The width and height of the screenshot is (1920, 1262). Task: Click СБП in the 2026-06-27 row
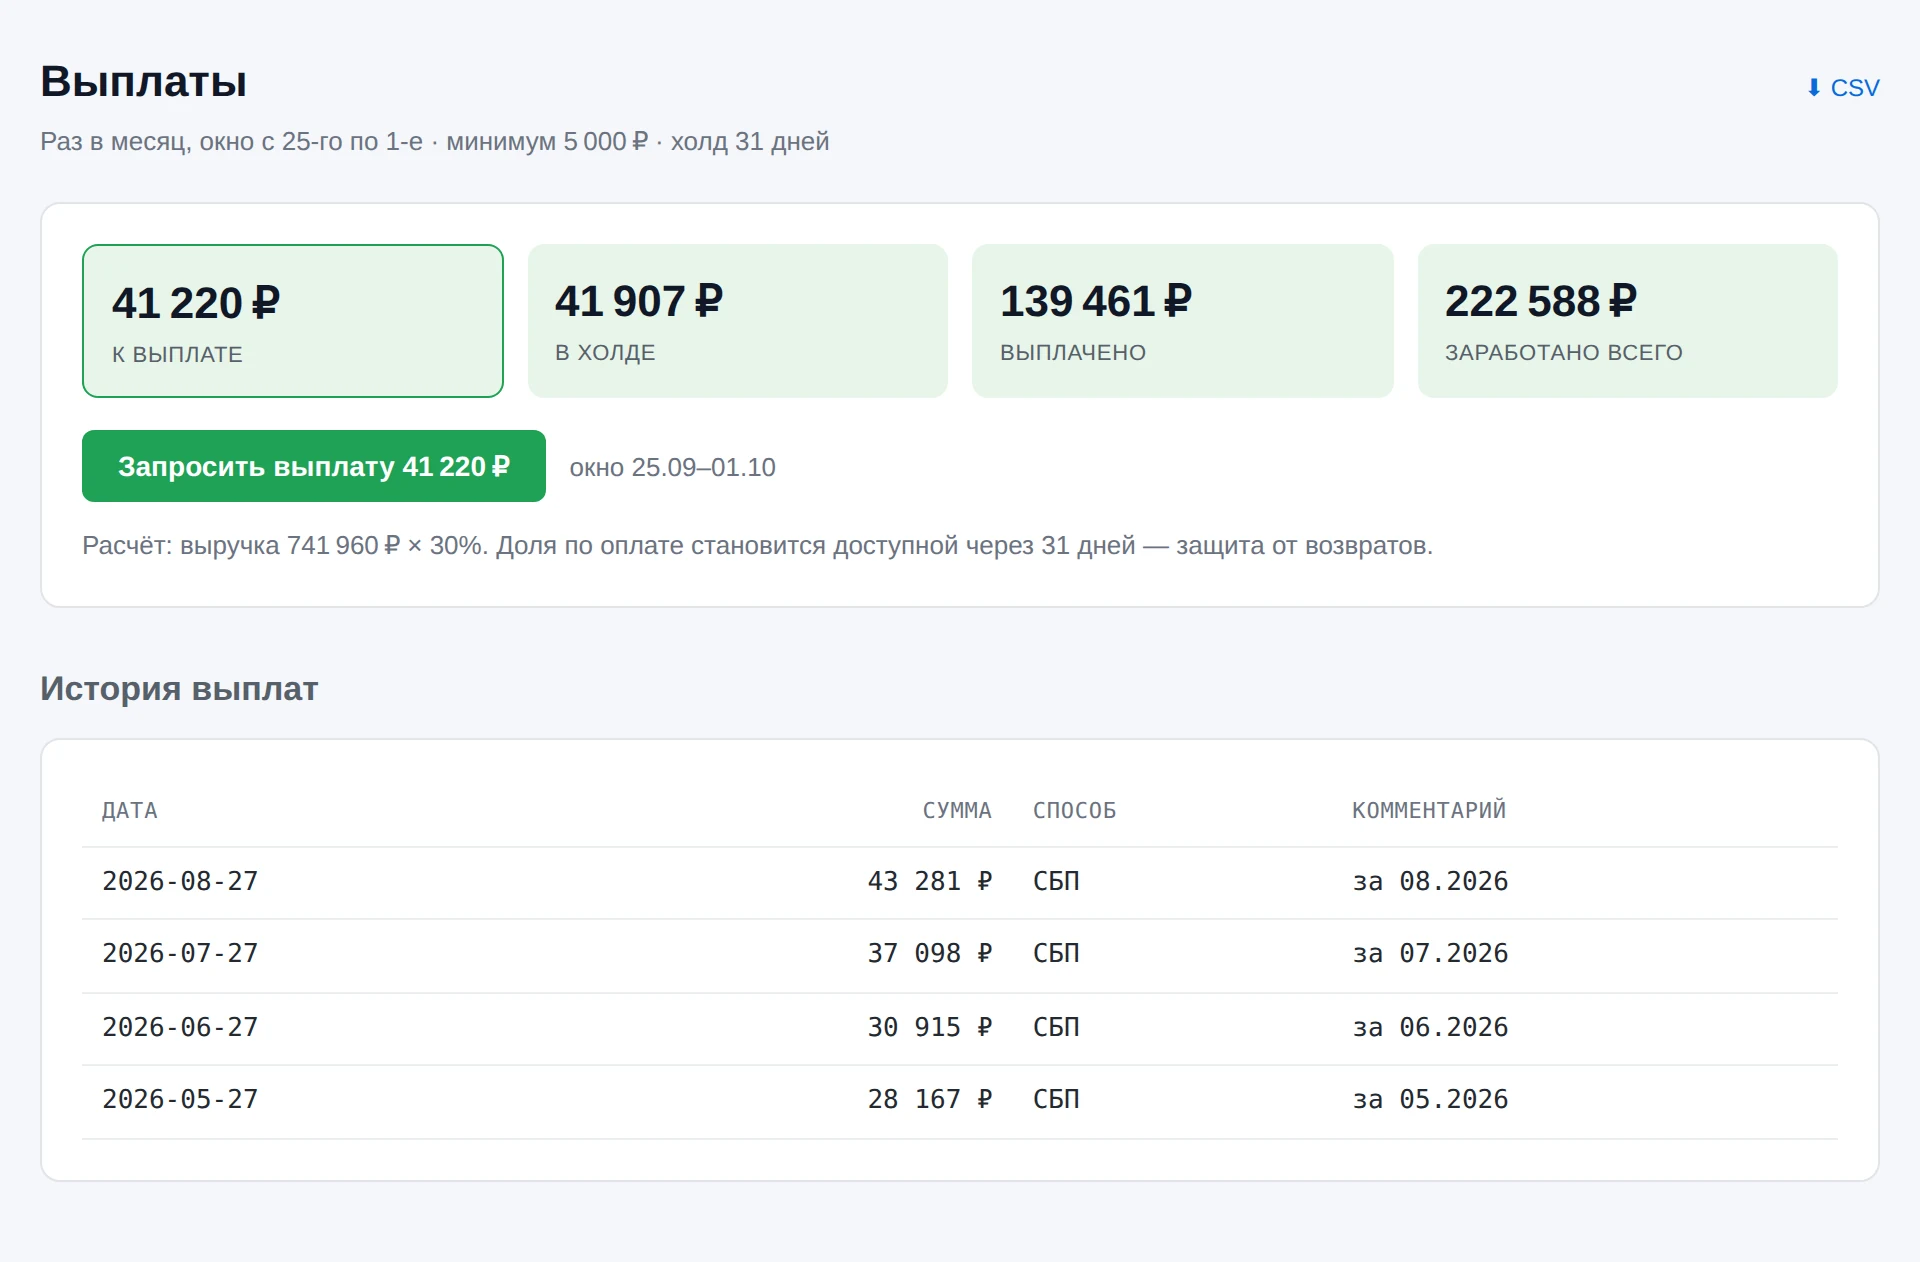point(1056,1027)
